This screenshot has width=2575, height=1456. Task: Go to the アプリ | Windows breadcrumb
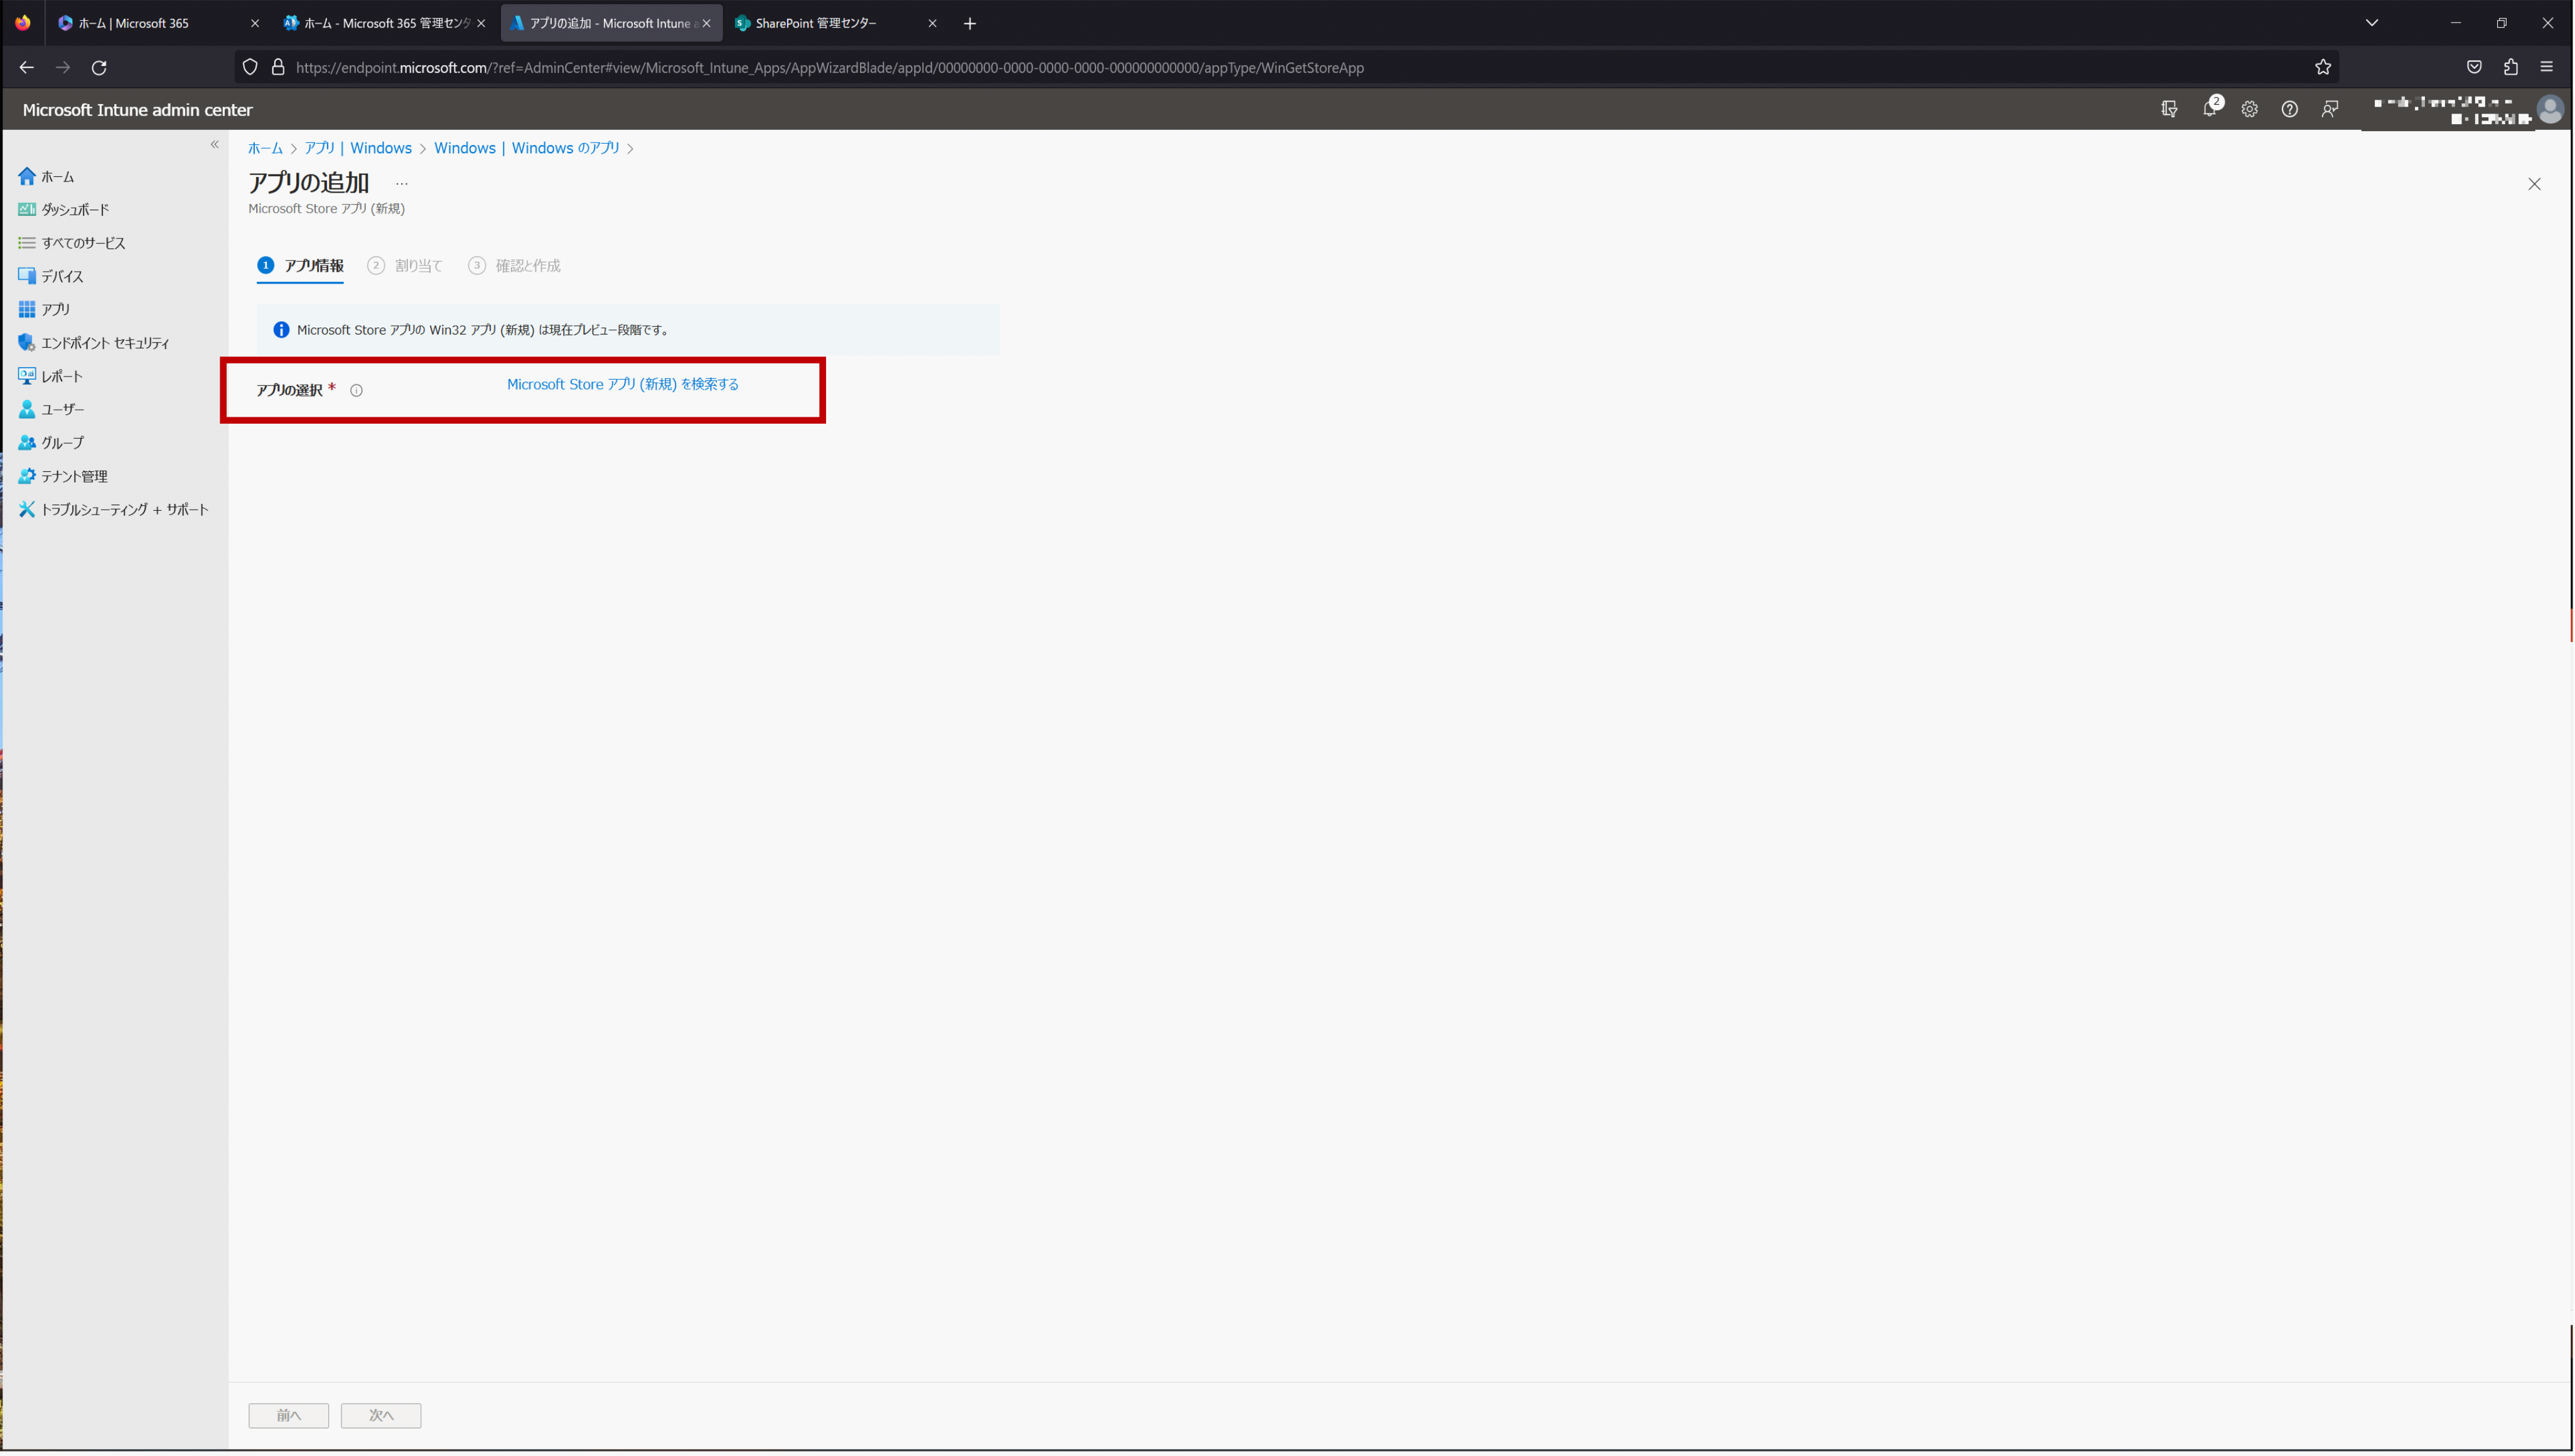tap(358, 148)
